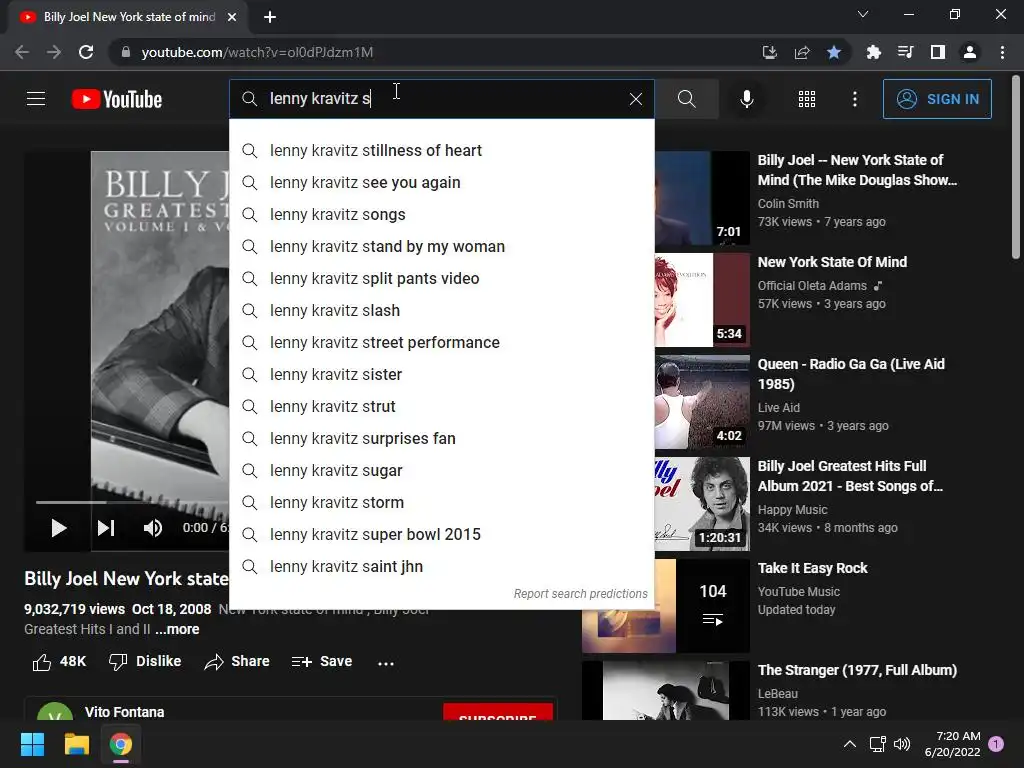This screenshot has width=1024, height=768.
Task: Open The Stranger (1977, Full Album) video
Action: coord(857,670)
